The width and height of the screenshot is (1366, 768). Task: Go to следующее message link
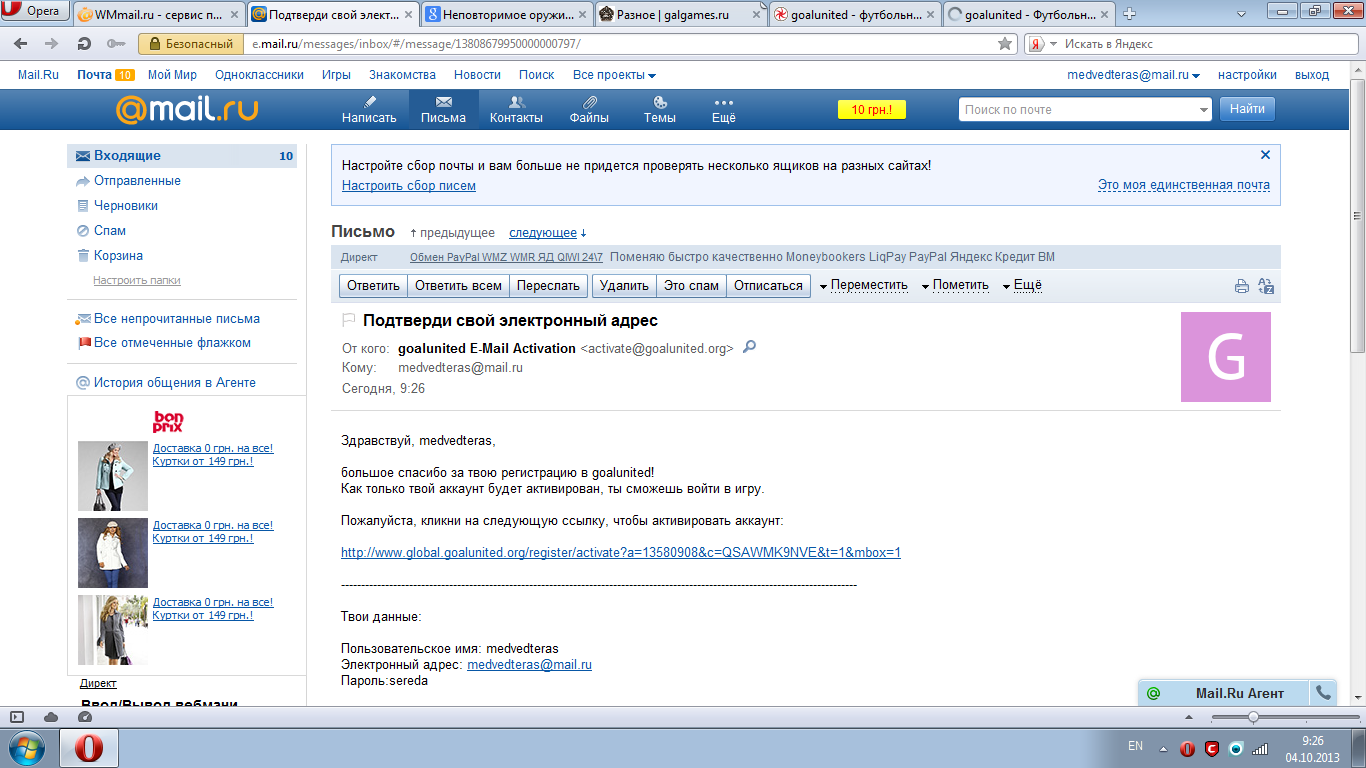pos(543,233)
